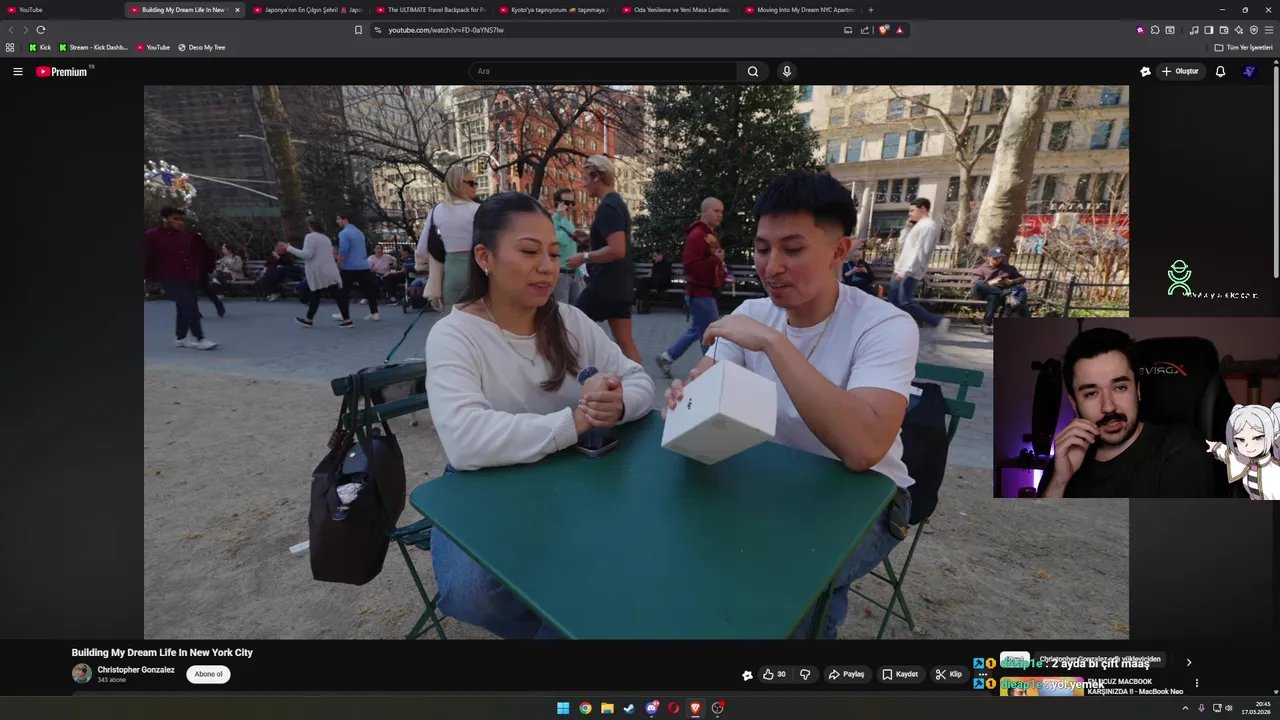Open the Stream - Kick Dashboard bookmark
This screenshot has height=720, width=1280.
(94, 47)
